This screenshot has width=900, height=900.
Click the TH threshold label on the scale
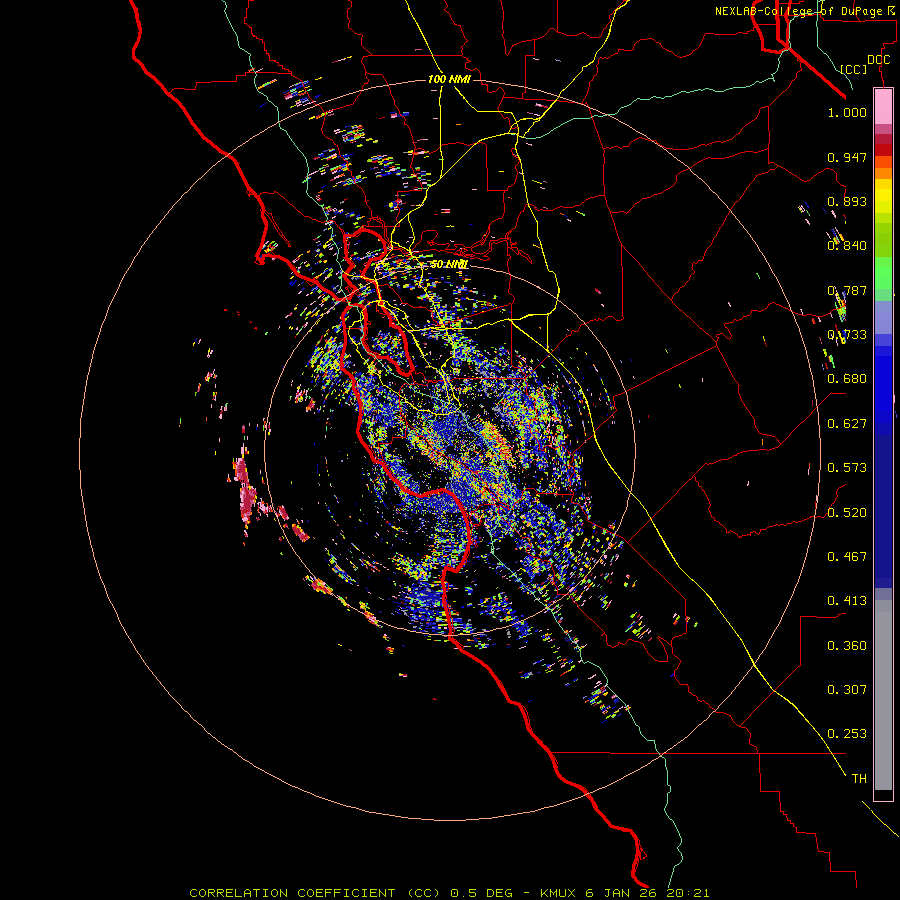click(859, 779)
